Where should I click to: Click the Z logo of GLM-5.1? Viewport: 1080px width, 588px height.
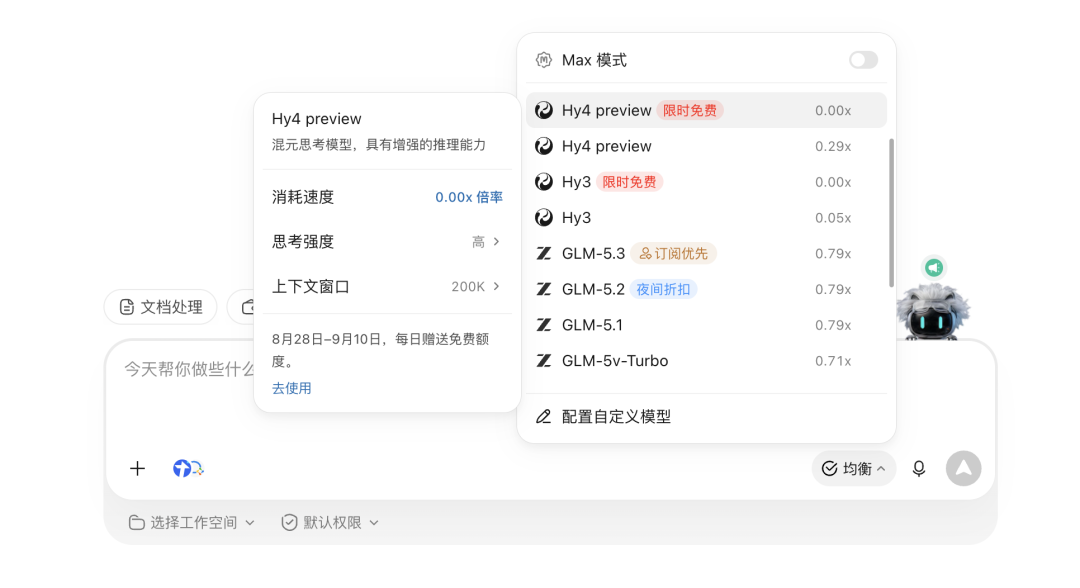click(x=544, y=325)
